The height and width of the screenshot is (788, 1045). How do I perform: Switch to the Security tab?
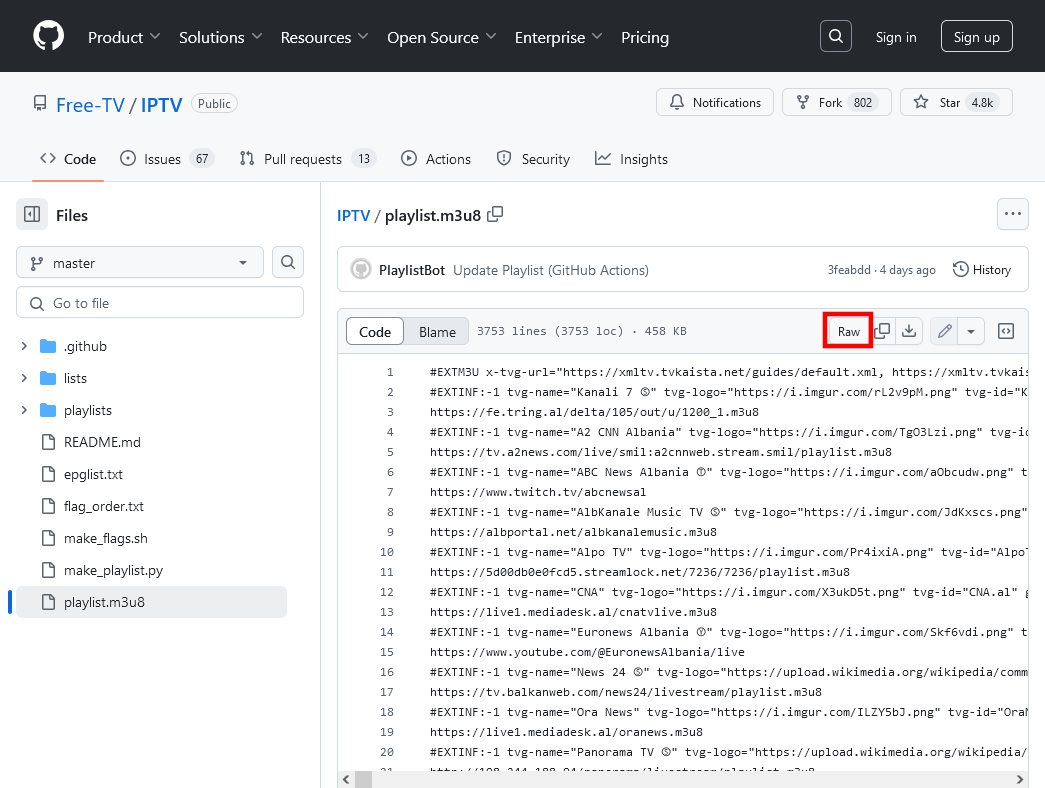click(533, 159)
